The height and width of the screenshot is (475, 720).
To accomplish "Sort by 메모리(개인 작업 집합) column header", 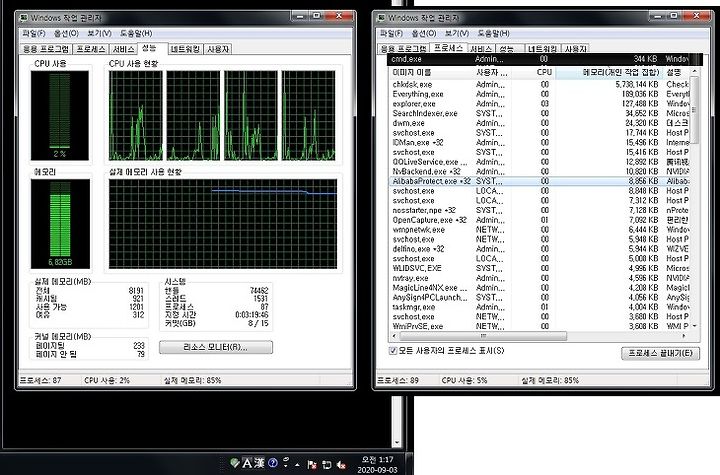I will (x=609, y=73).
